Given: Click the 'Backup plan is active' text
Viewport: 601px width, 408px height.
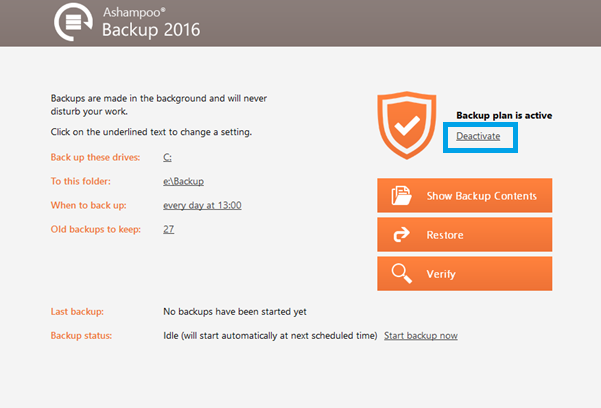Looking at the screenshot, I should pos(504,115).
